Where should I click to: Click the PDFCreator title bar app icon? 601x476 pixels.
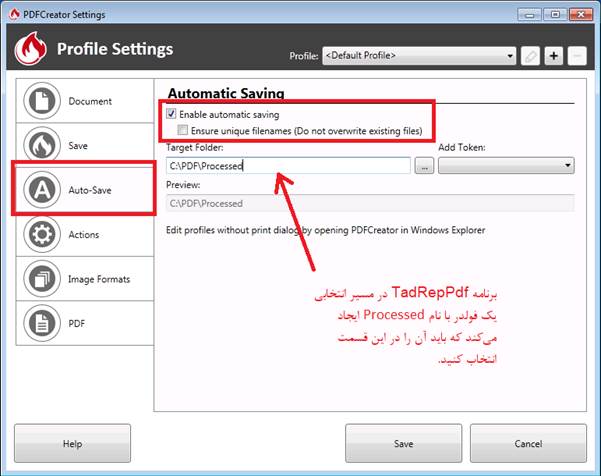click(15, 14)
